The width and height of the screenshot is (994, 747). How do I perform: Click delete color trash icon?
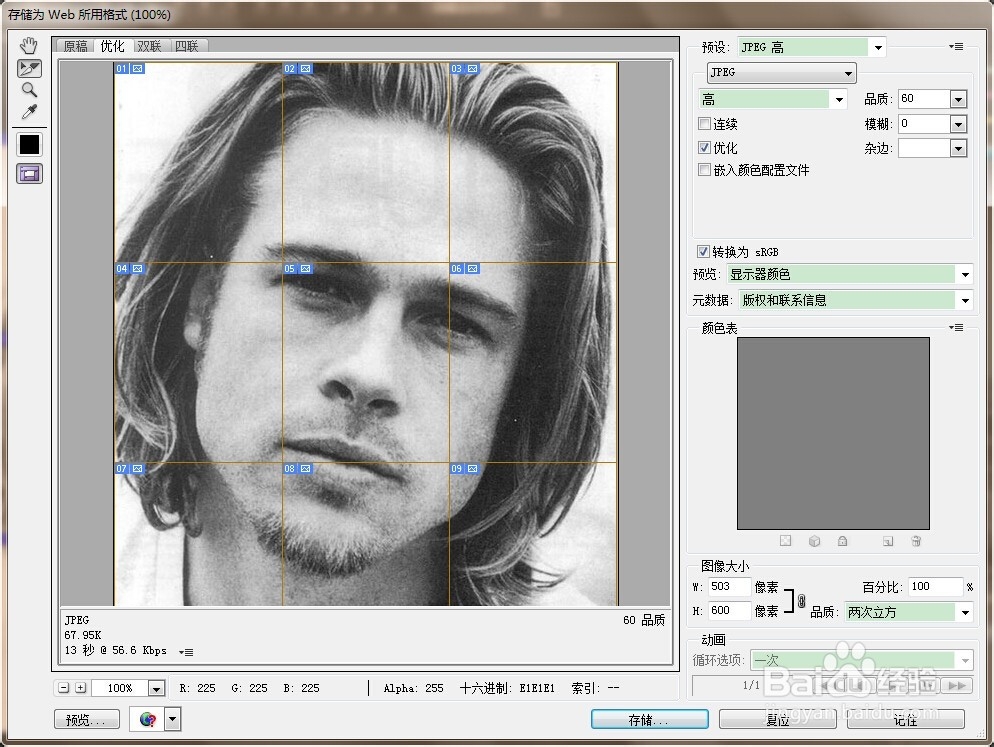(916, 541)
